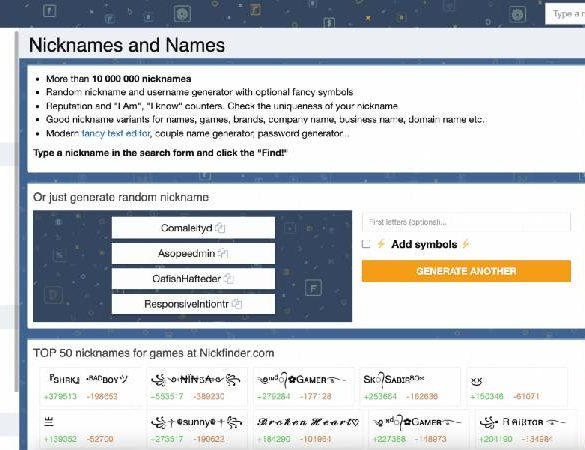585x450 pixels.
Task: Click the nickname search box at top
Action: (565, 14)
